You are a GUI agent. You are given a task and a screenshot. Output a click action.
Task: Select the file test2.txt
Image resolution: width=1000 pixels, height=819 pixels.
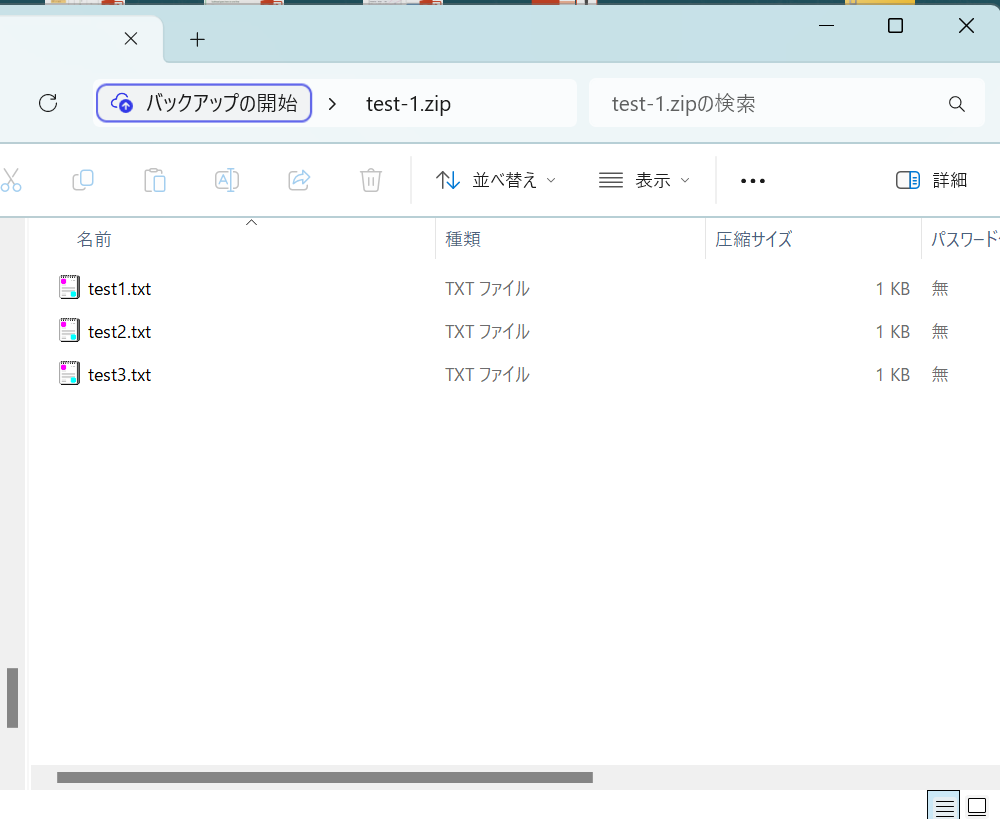click(119, 332)
